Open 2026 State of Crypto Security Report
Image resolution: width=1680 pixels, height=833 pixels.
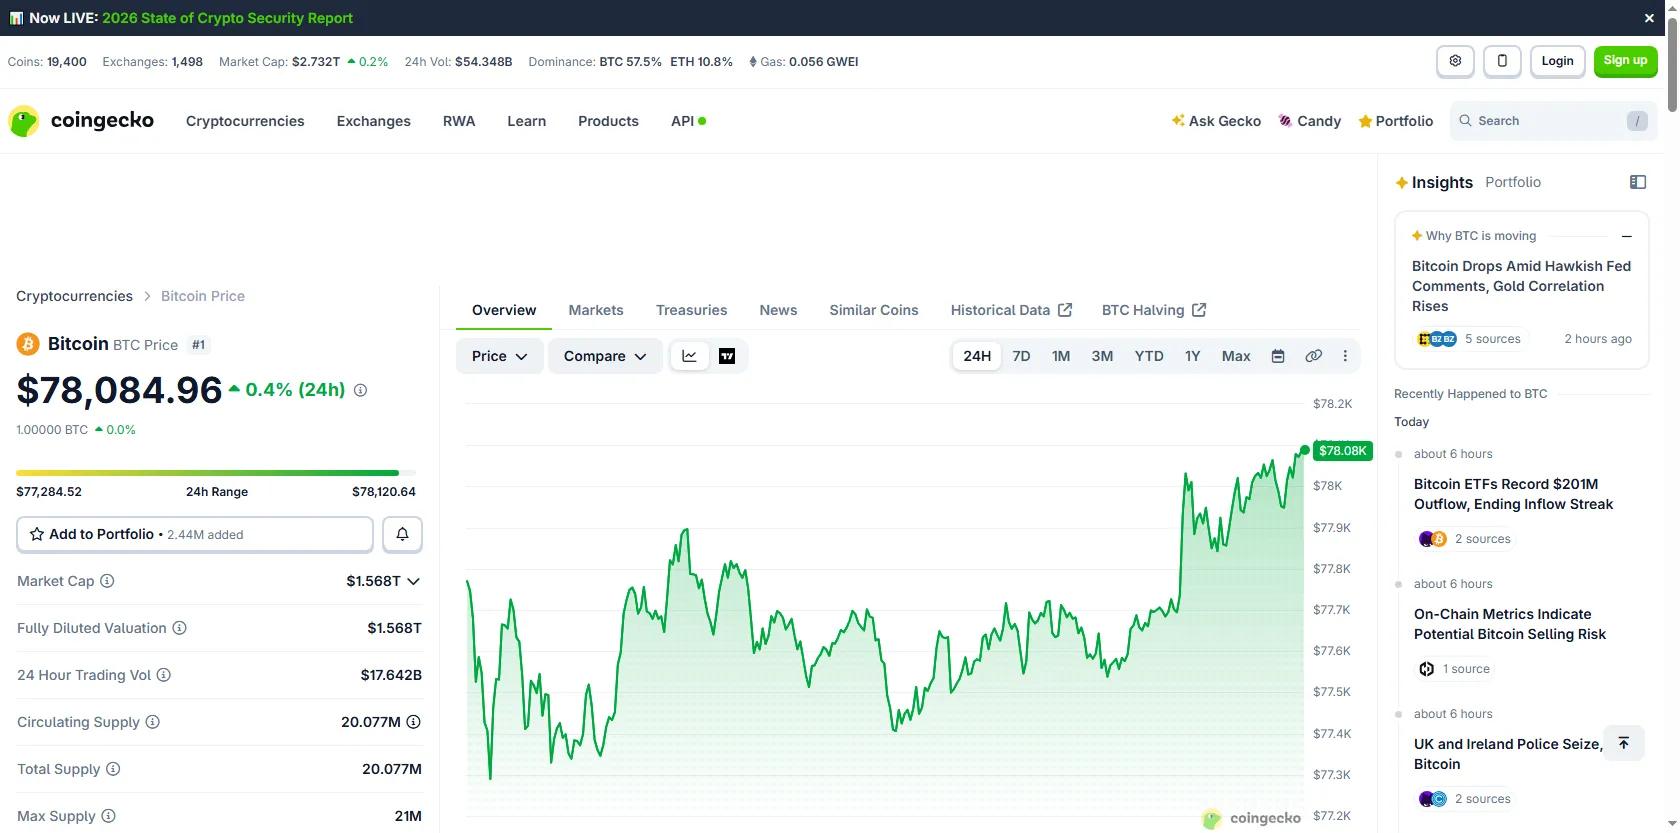(227, 18)
